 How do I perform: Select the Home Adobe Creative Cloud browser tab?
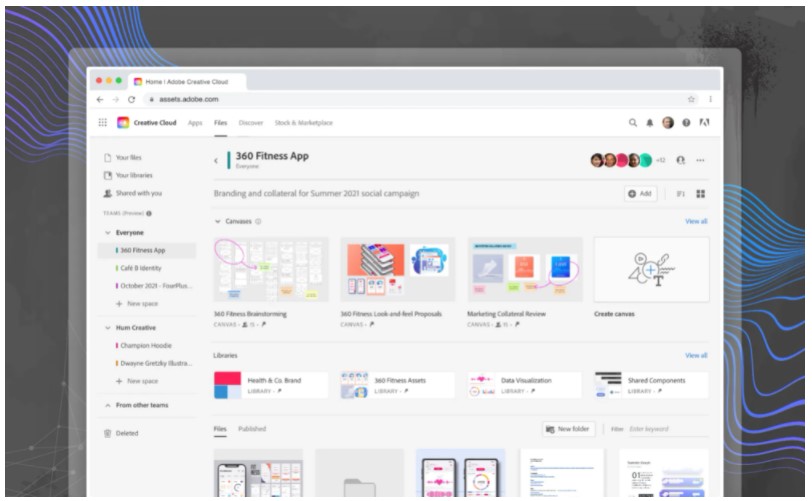pyautogui.click(x=187, y=81)
